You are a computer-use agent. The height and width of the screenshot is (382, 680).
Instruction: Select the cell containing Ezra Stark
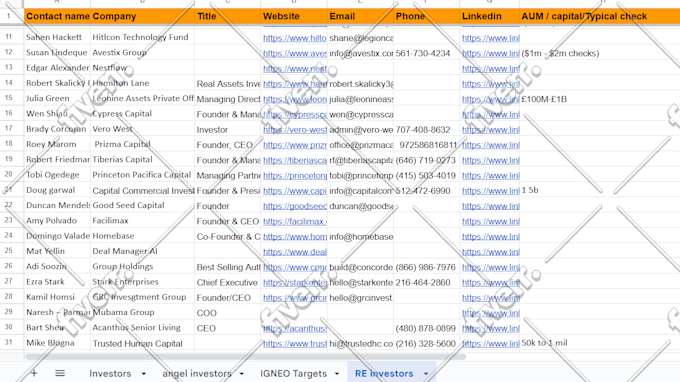click(57, 281)
